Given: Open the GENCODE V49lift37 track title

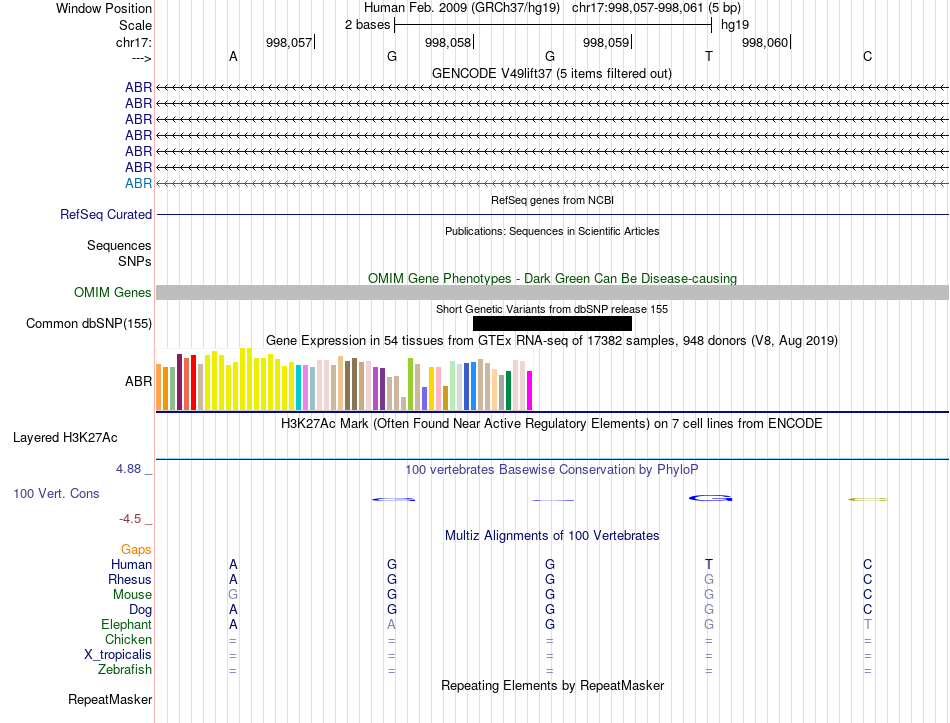Looking at the screenshot, I should click(551, 73).
